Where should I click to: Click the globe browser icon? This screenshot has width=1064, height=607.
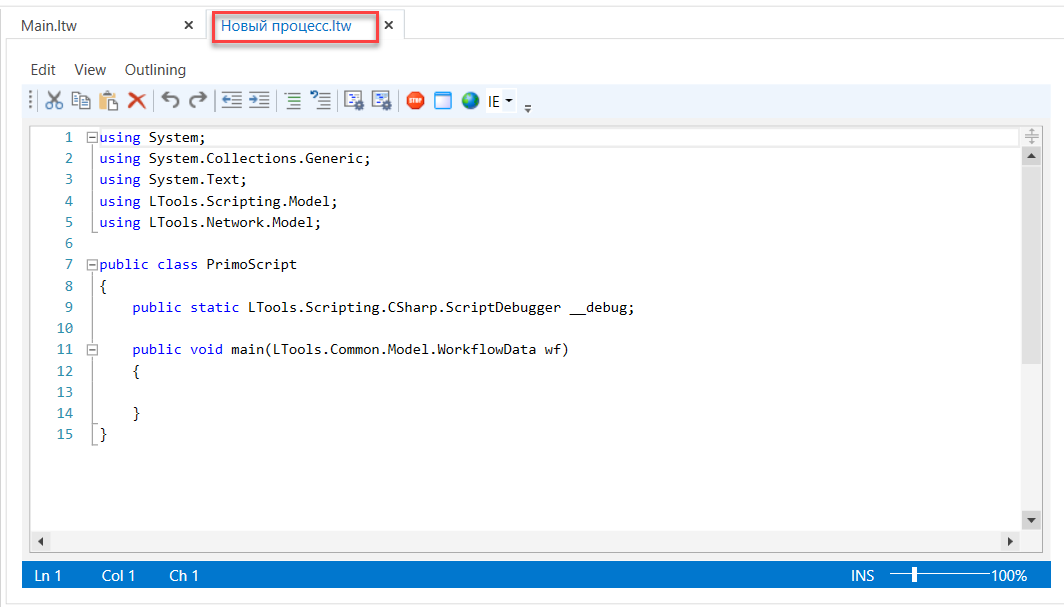[470, 100]
